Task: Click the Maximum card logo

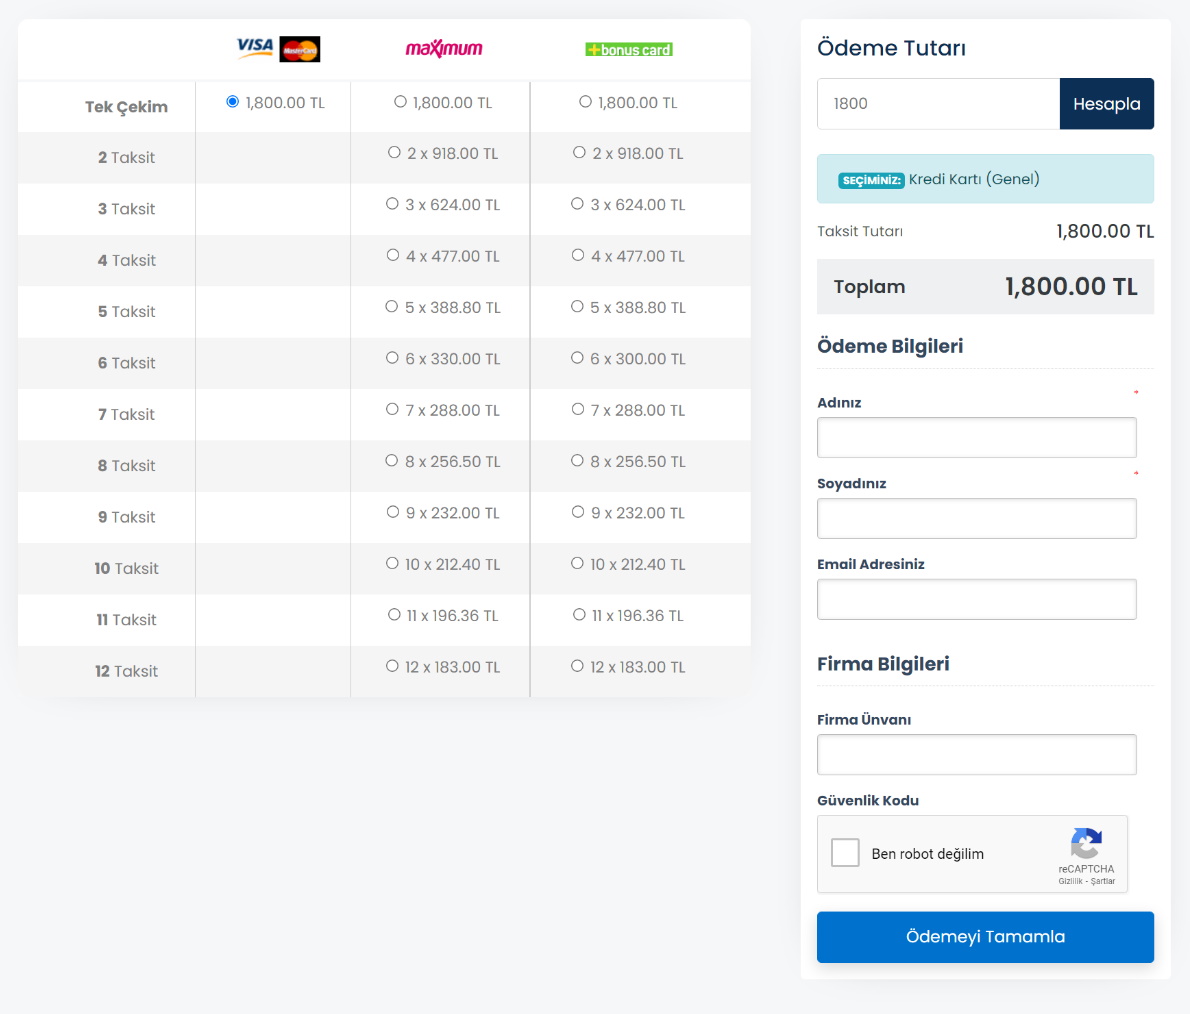Action: (443, 49)
